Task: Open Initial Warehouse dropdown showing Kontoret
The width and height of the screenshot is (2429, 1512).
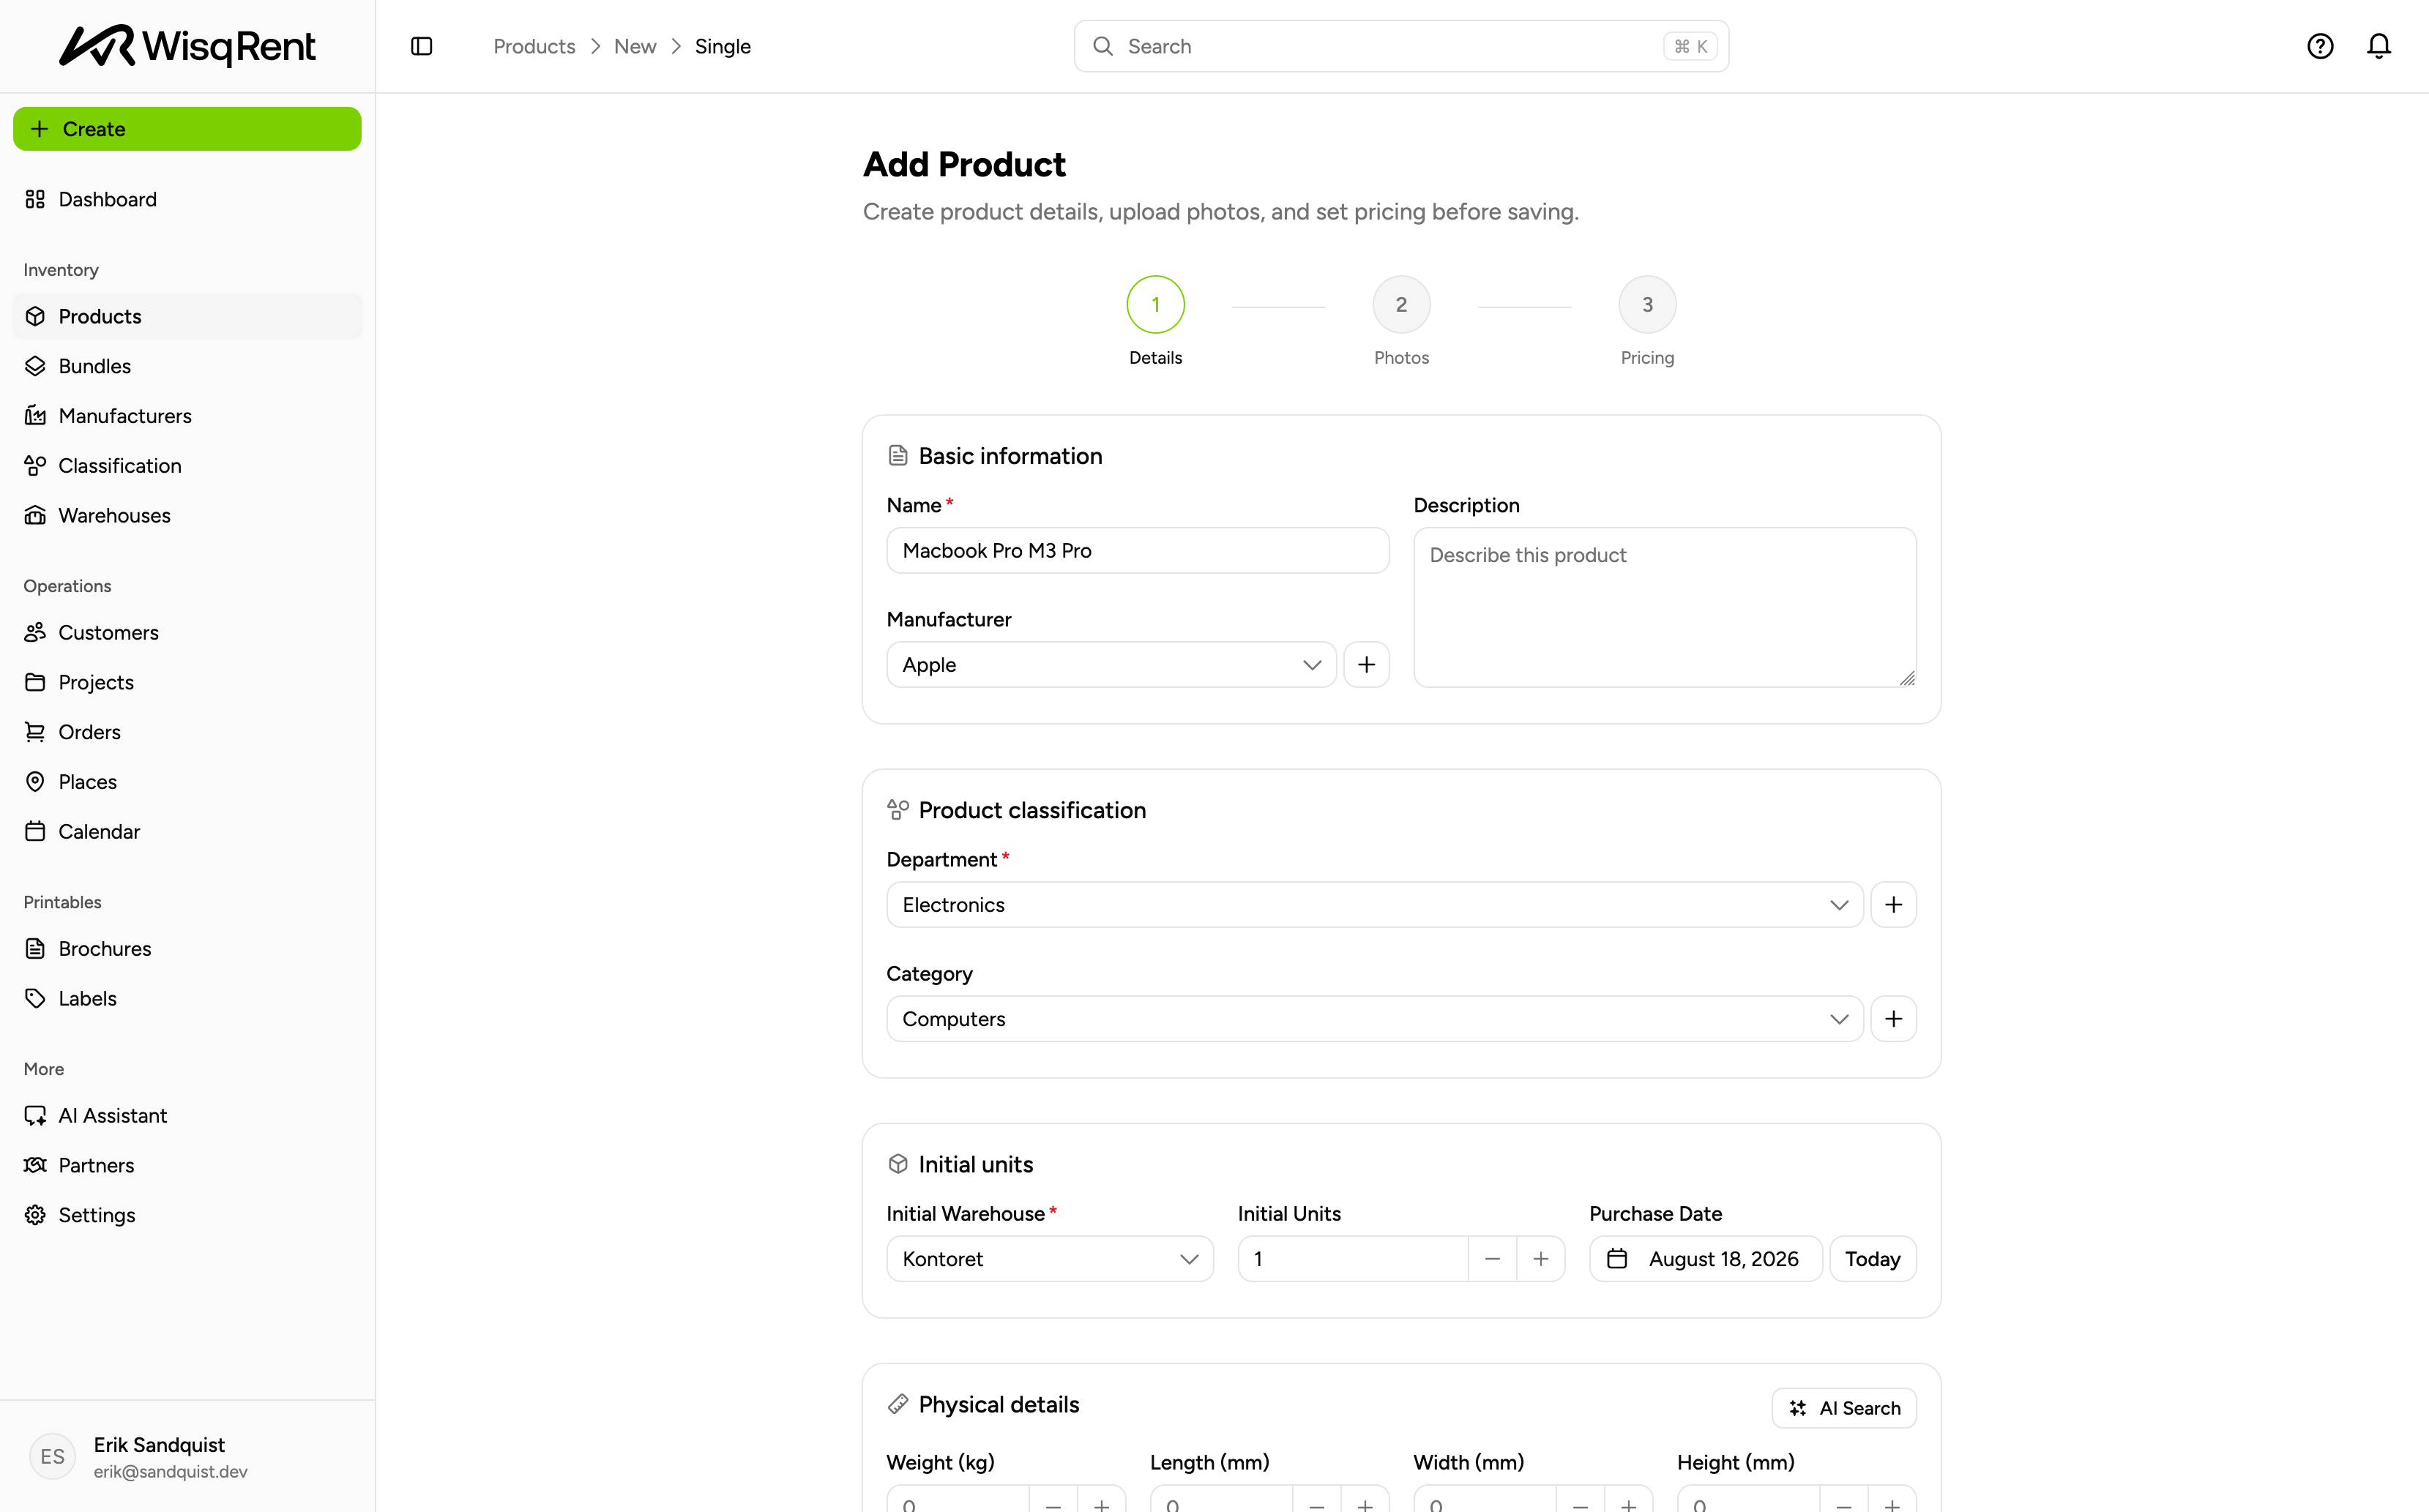Action: (x=1050, y=1259)
